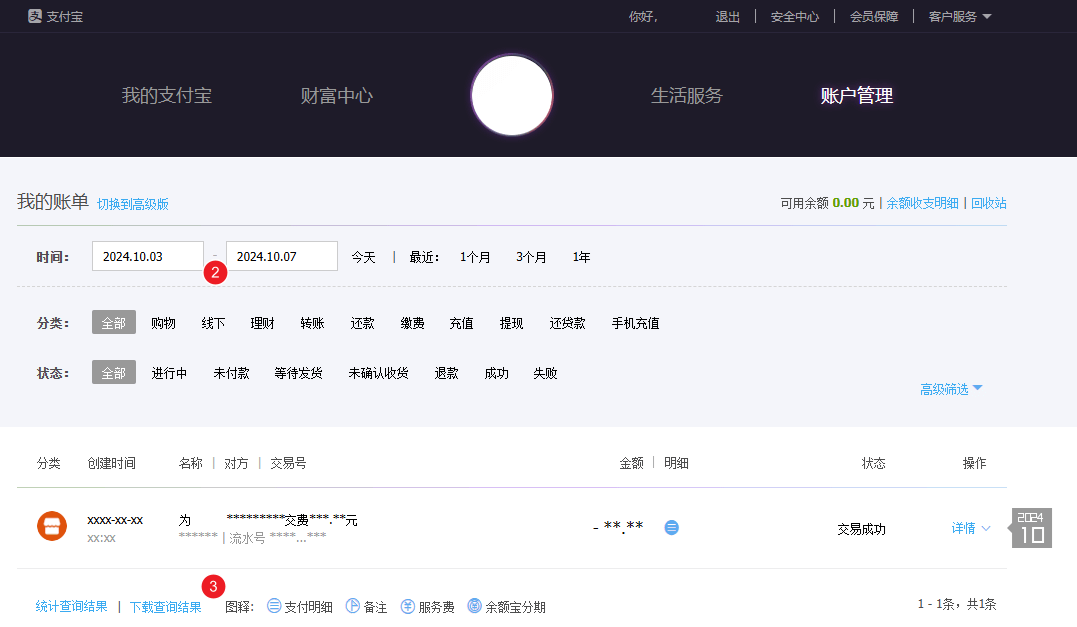Select the 转账 category filter

tap(312, 323)
